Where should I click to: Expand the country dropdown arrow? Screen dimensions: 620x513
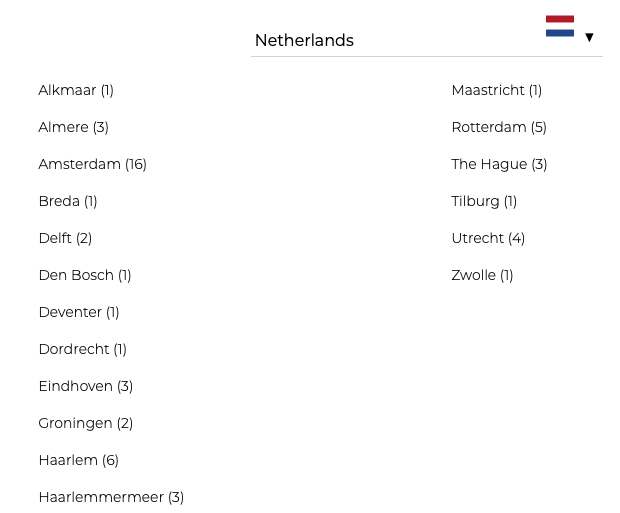click(x=589, y=38)
